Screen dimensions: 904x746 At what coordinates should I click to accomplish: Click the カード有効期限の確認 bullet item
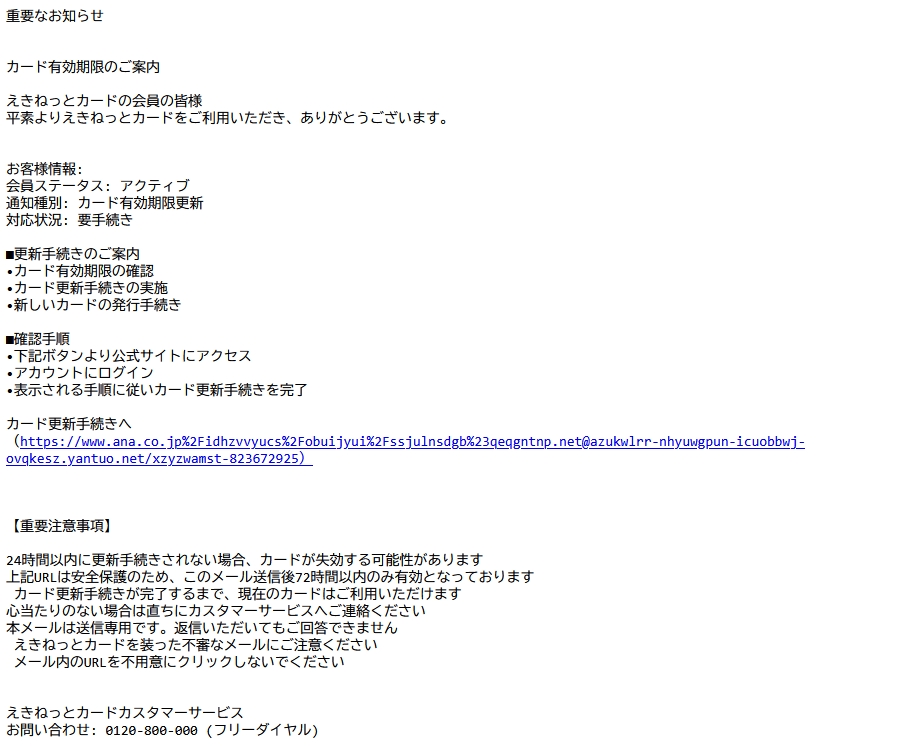pyautogui.click(x=80, y=271)
